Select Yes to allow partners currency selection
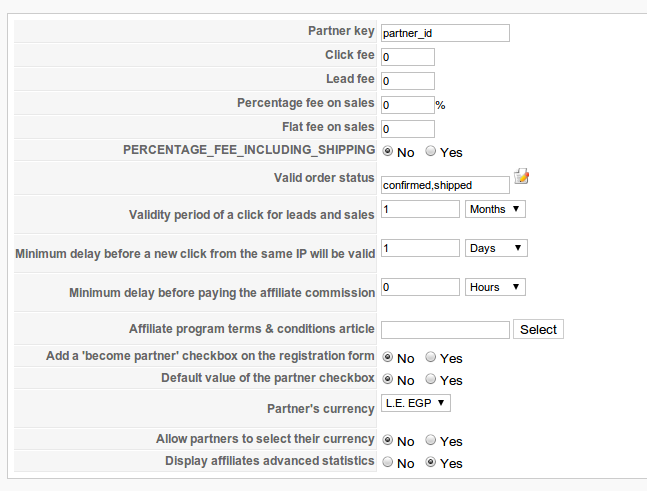 tap(431, 440)
